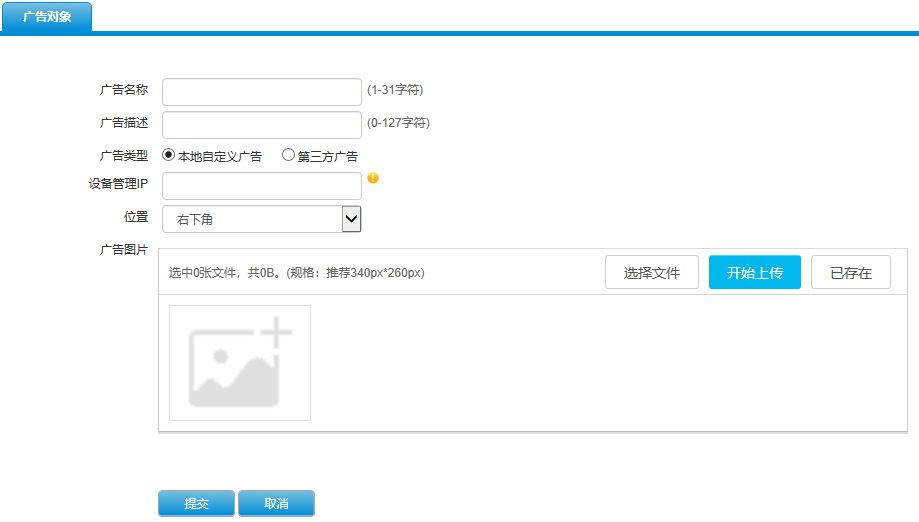919x522 pixels.
Task: Click the 广告图片 label
Action: coord(124,250)
